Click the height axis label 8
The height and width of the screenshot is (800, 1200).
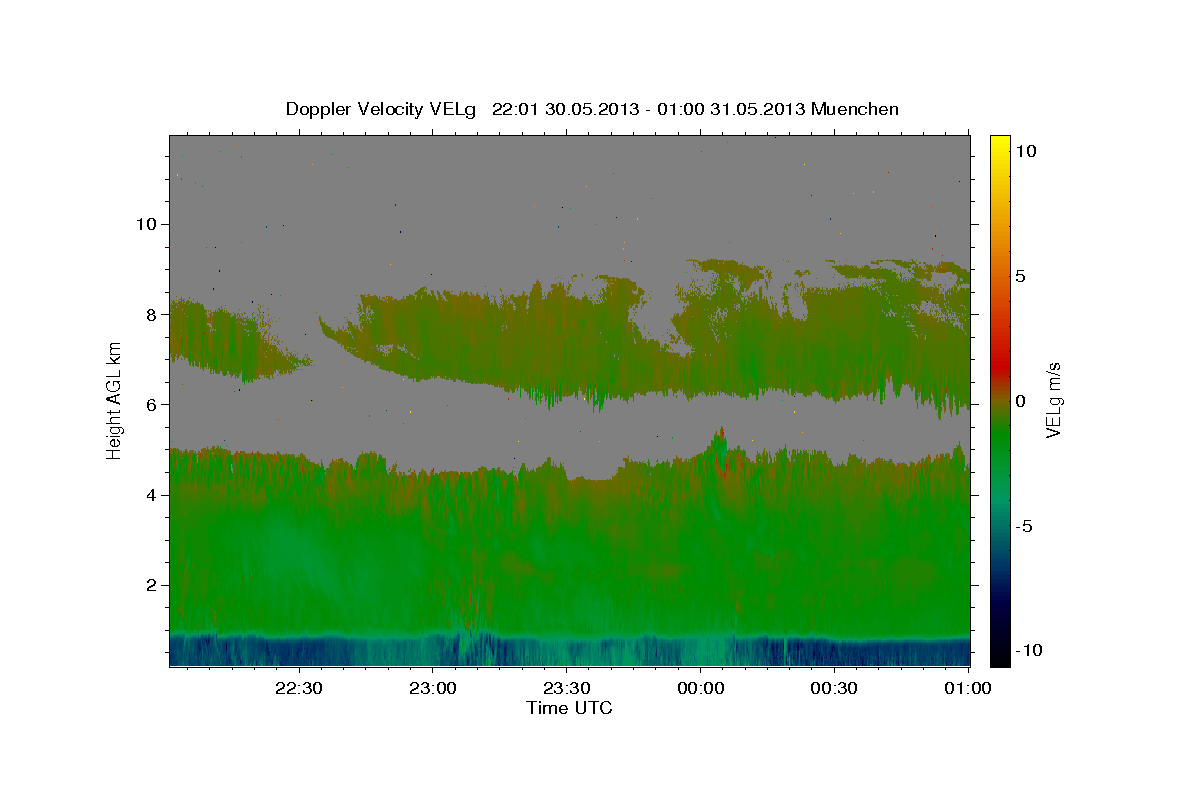pyautogui.click(x=151, y=314)
